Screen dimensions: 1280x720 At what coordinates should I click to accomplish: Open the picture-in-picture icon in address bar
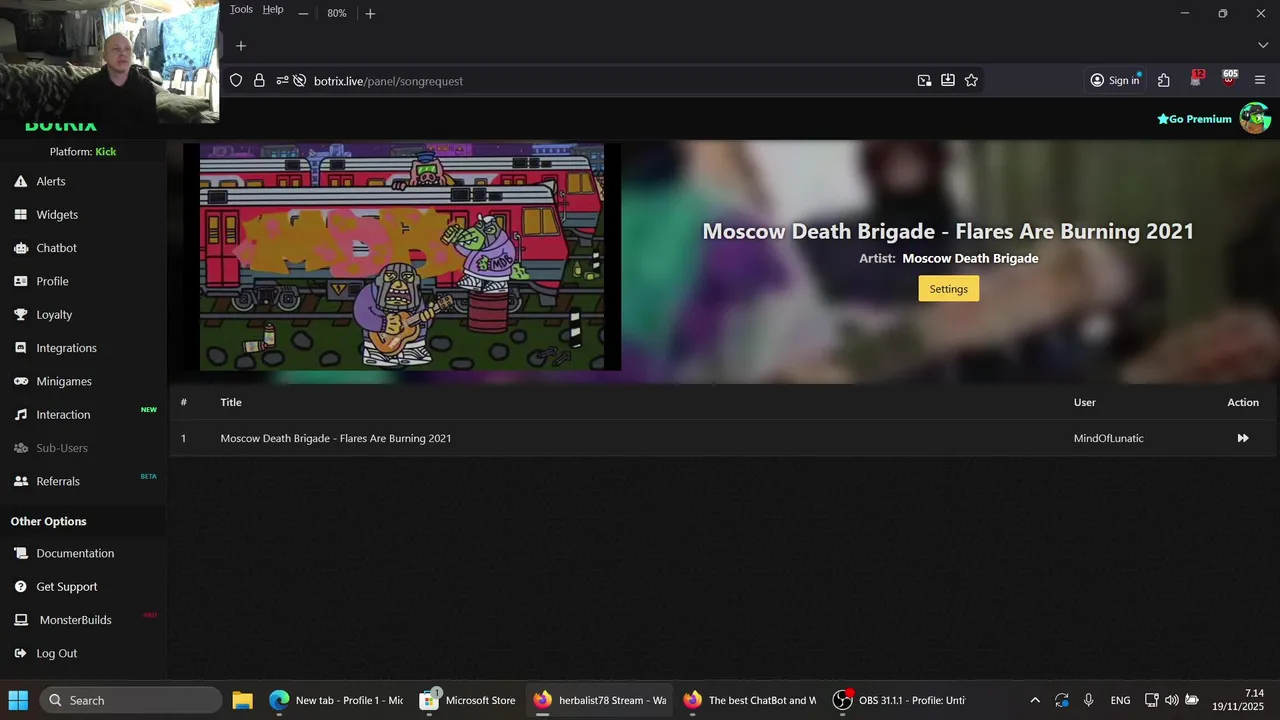point(924,80)
